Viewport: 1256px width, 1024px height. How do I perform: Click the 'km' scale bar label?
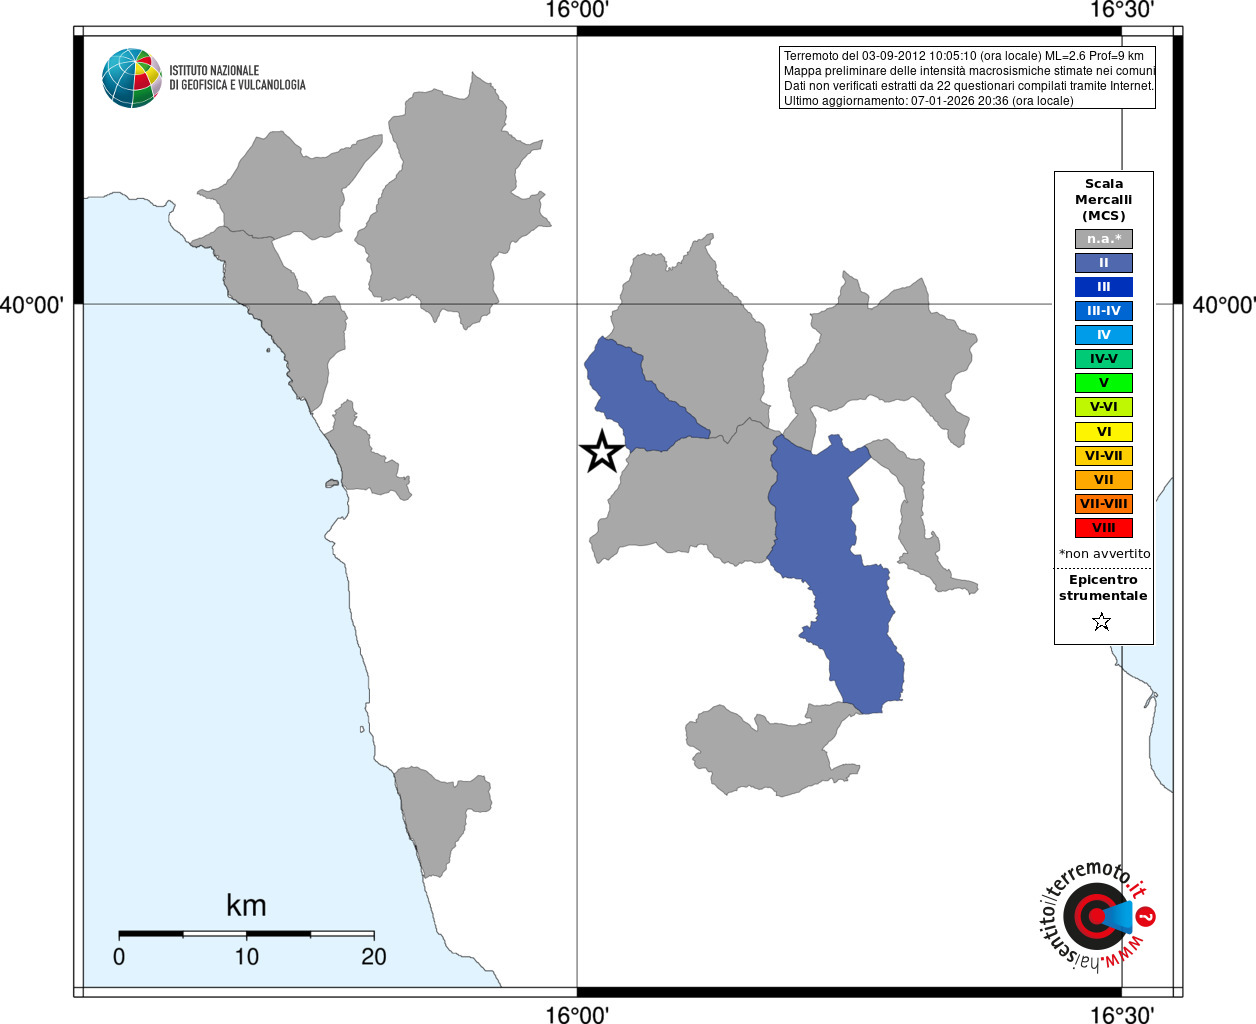[246, 906]
